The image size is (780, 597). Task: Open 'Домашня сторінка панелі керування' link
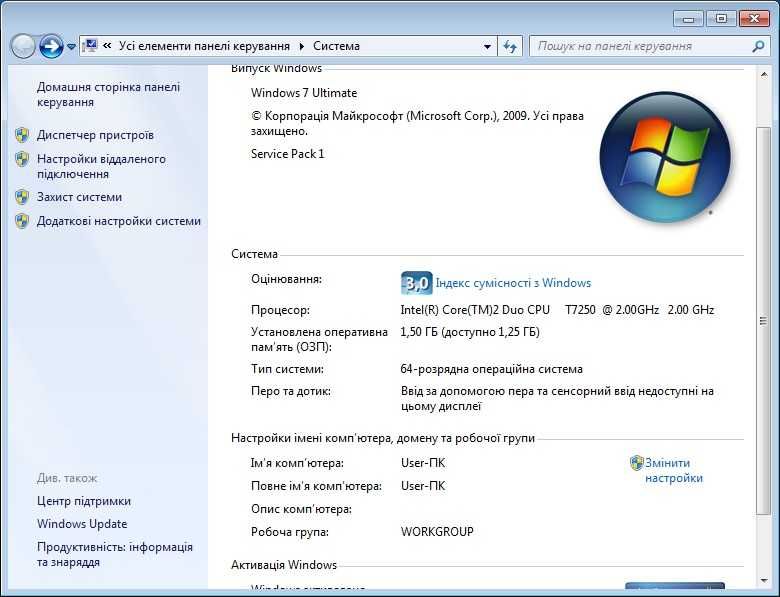(x=108, y=95)
